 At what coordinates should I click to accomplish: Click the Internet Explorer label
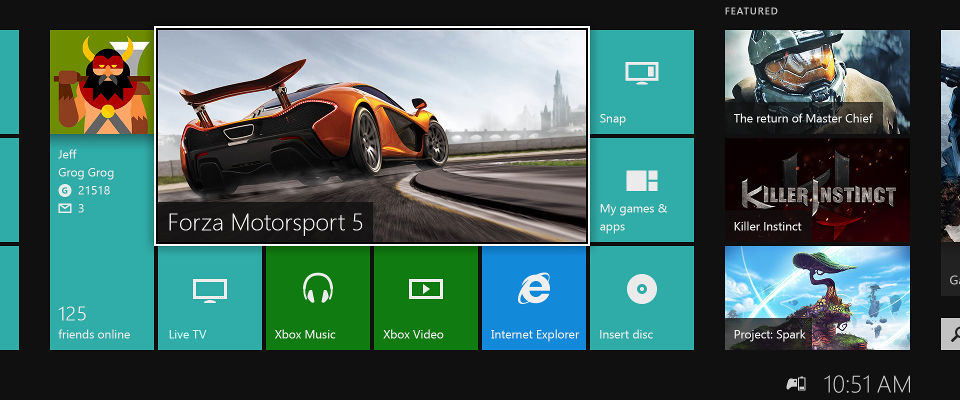tap(534, 334)
